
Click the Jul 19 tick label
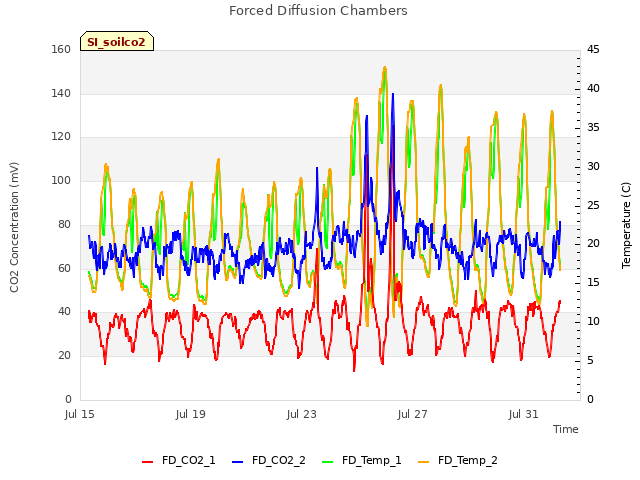[191, 414]
